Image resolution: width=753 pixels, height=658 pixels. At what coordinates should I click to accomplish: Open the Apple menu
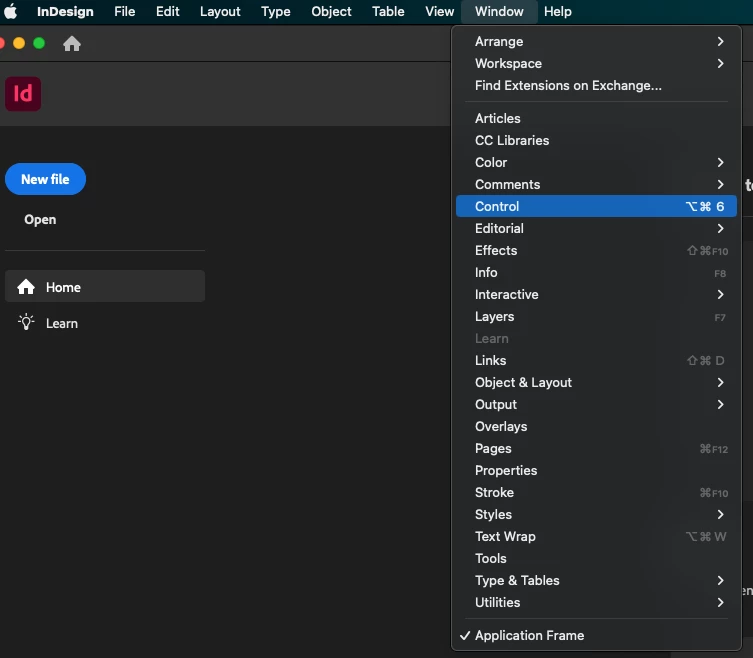[10, 11]
